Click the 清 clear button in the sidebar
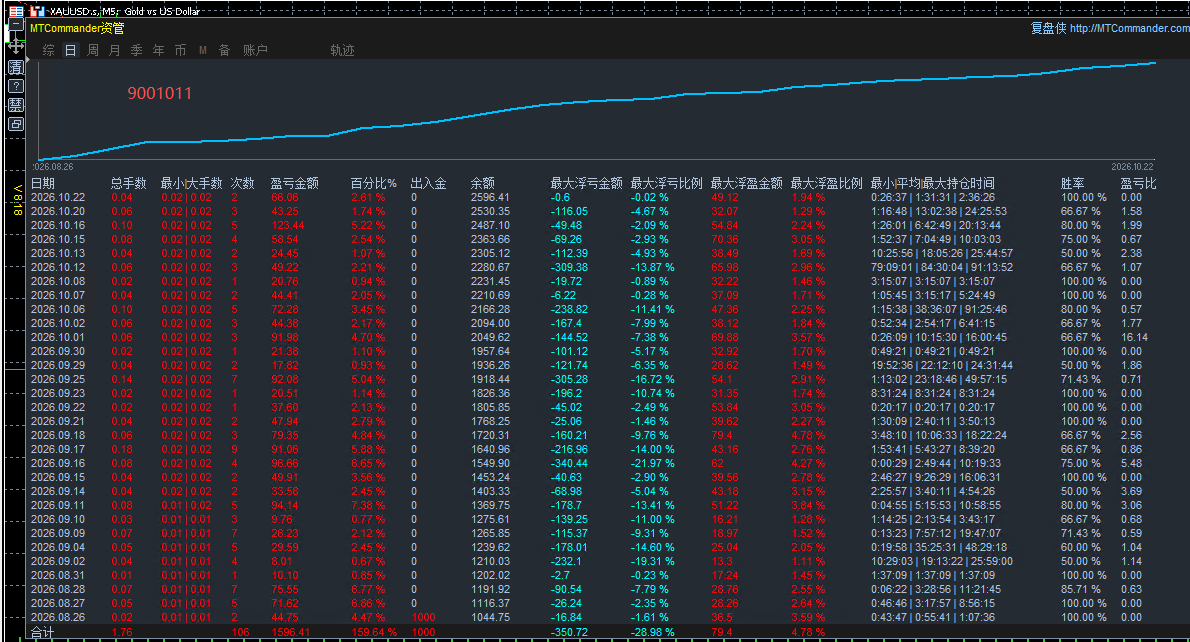 click(x=16, y=67)
